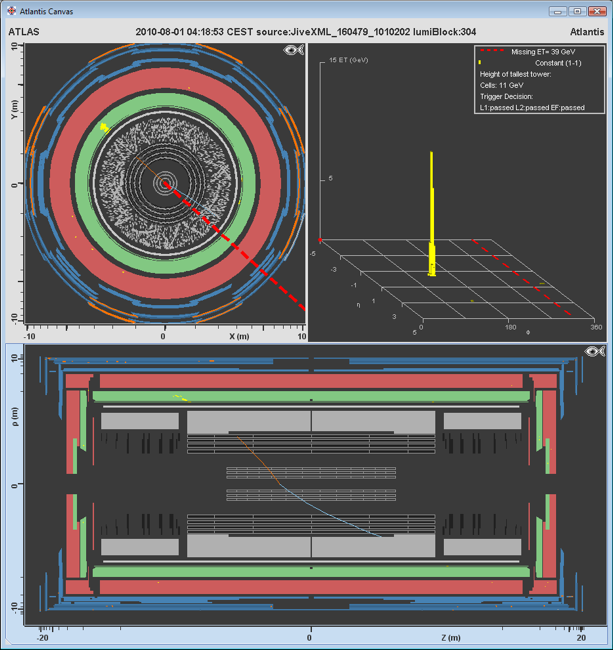Click the ATLAS label in header
The width and height of the screenshot is (613, 650).
coord(25,32)
